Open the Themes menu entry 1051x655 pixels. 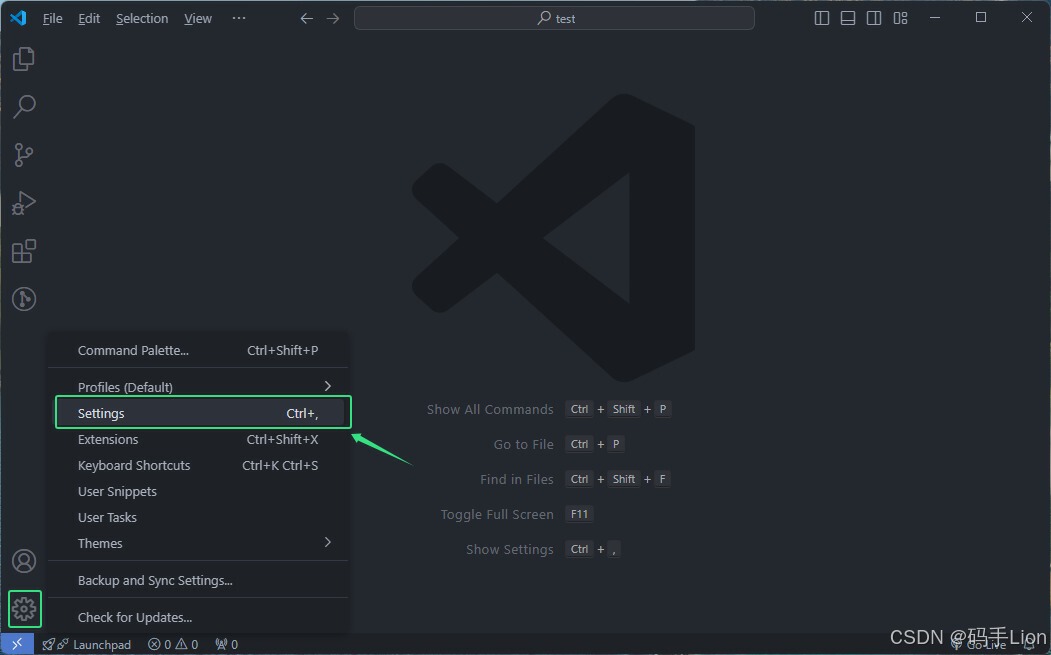(198, 543)
